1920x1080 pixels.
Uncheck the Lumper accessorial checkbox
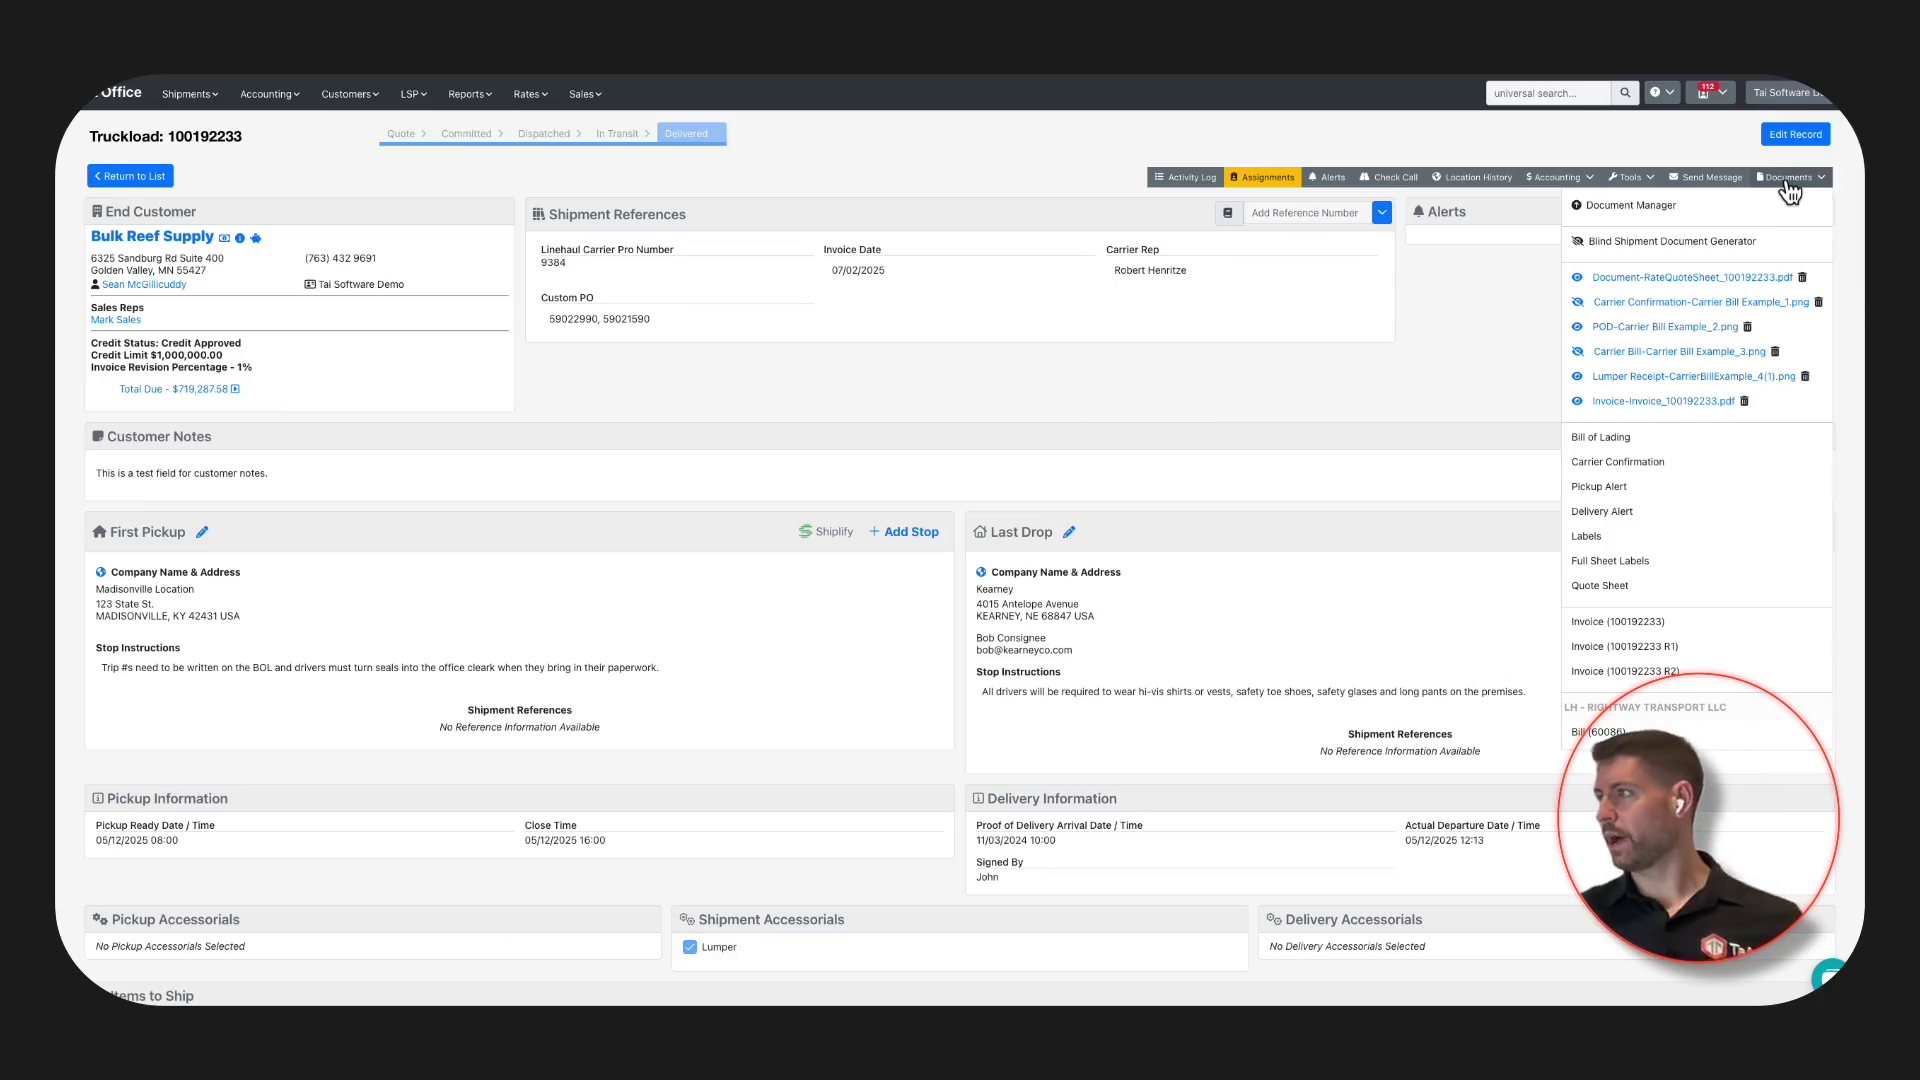(690, 947)
